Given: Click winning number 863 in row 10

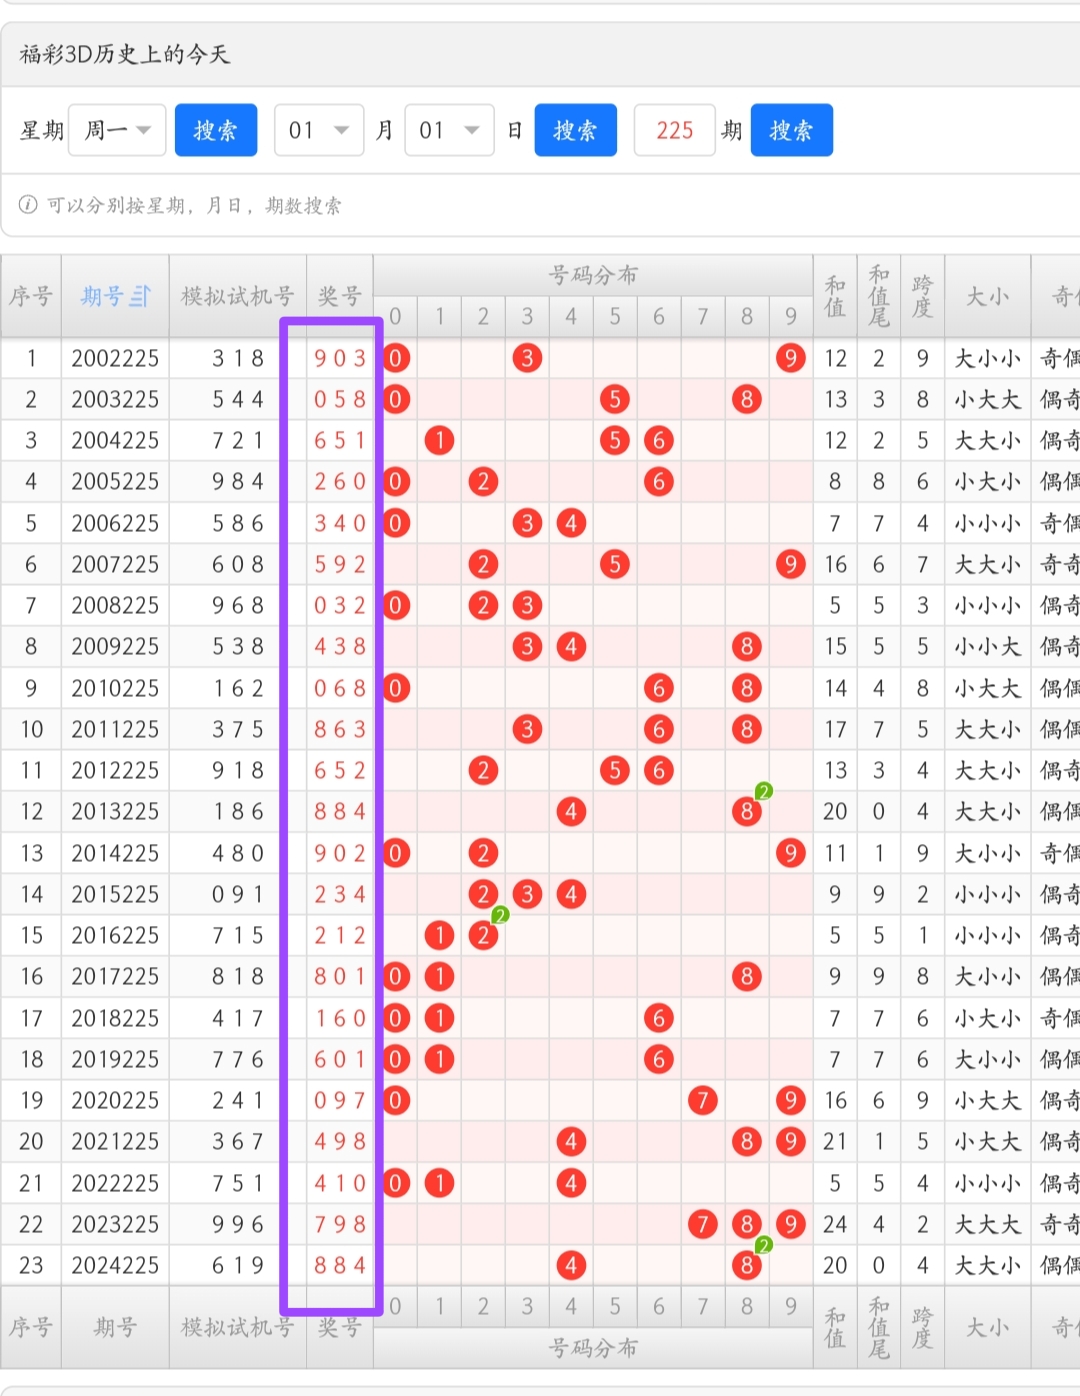Looking at the screenshot, I should tap(340, 729).
